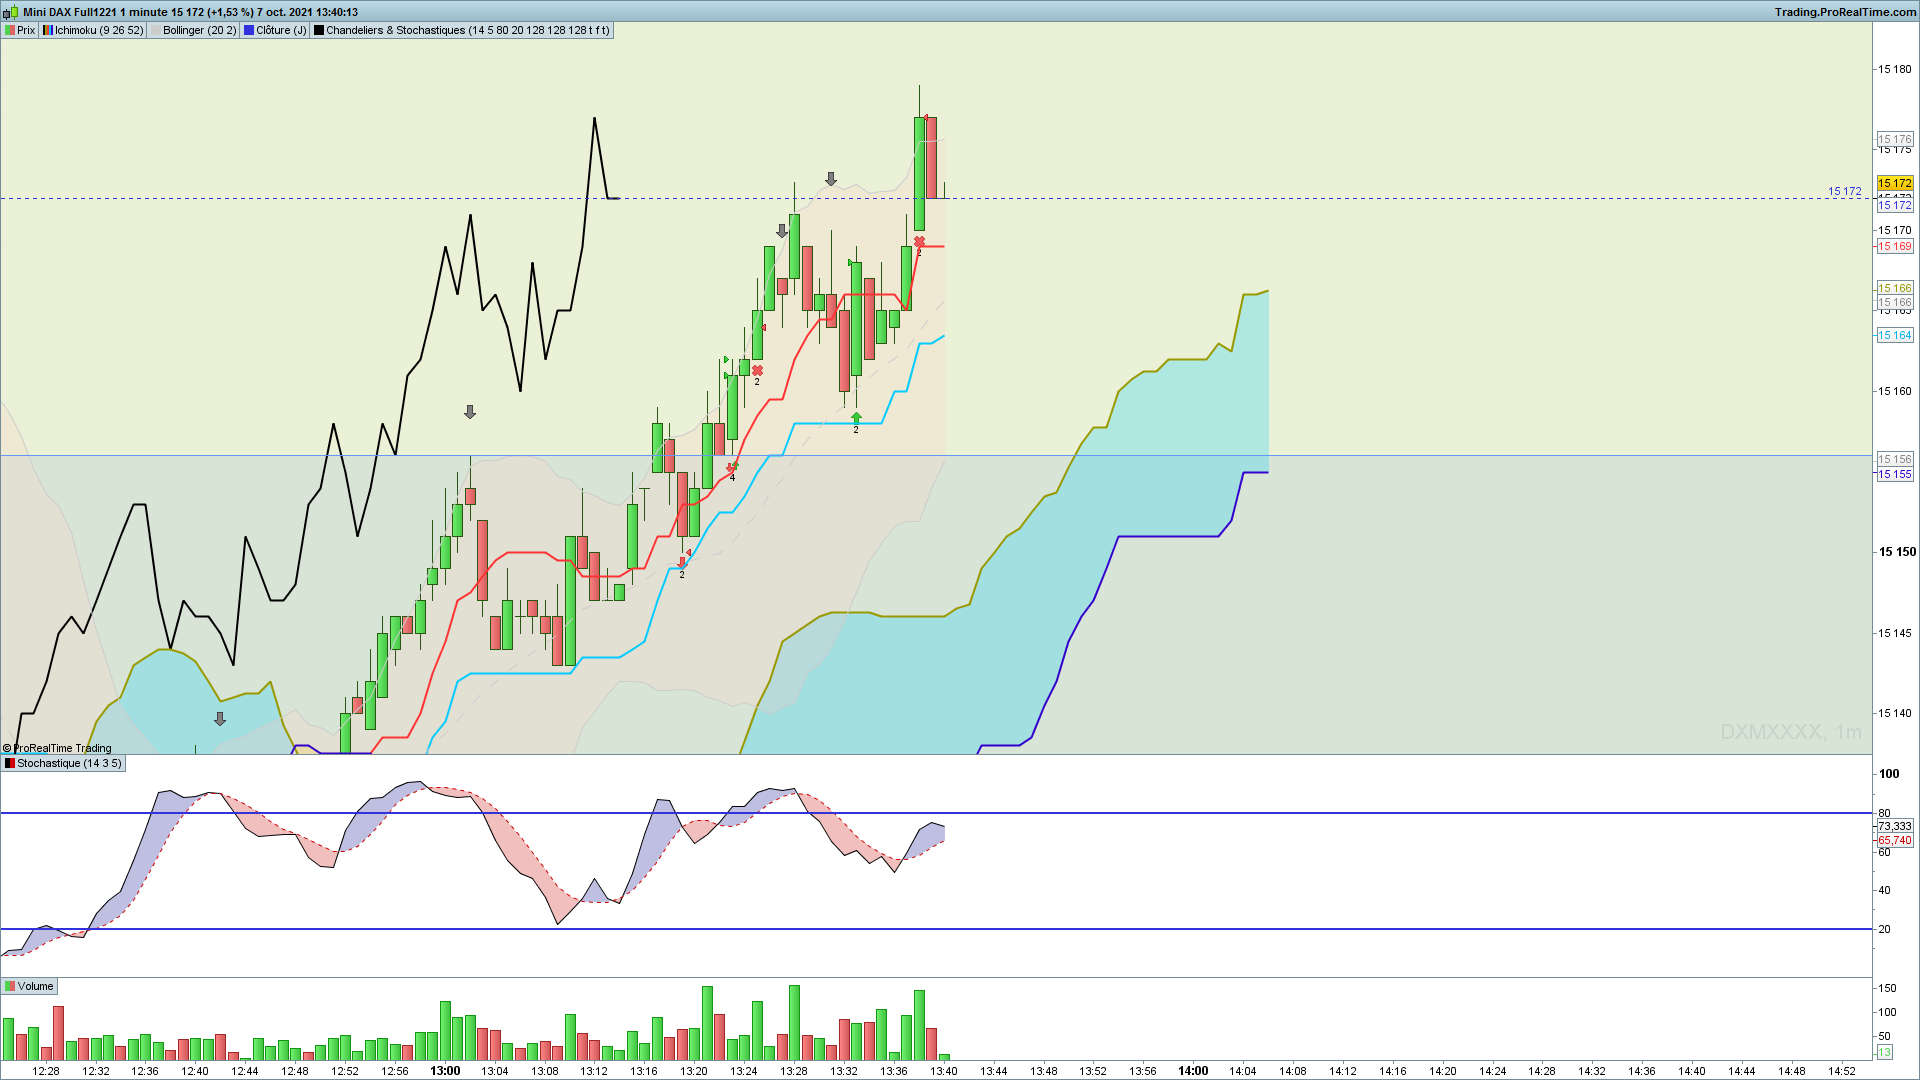This screenshot has width=1920, height=1080.
Task: Click the volume value tag 13
Action: tap(1884, 1052)
